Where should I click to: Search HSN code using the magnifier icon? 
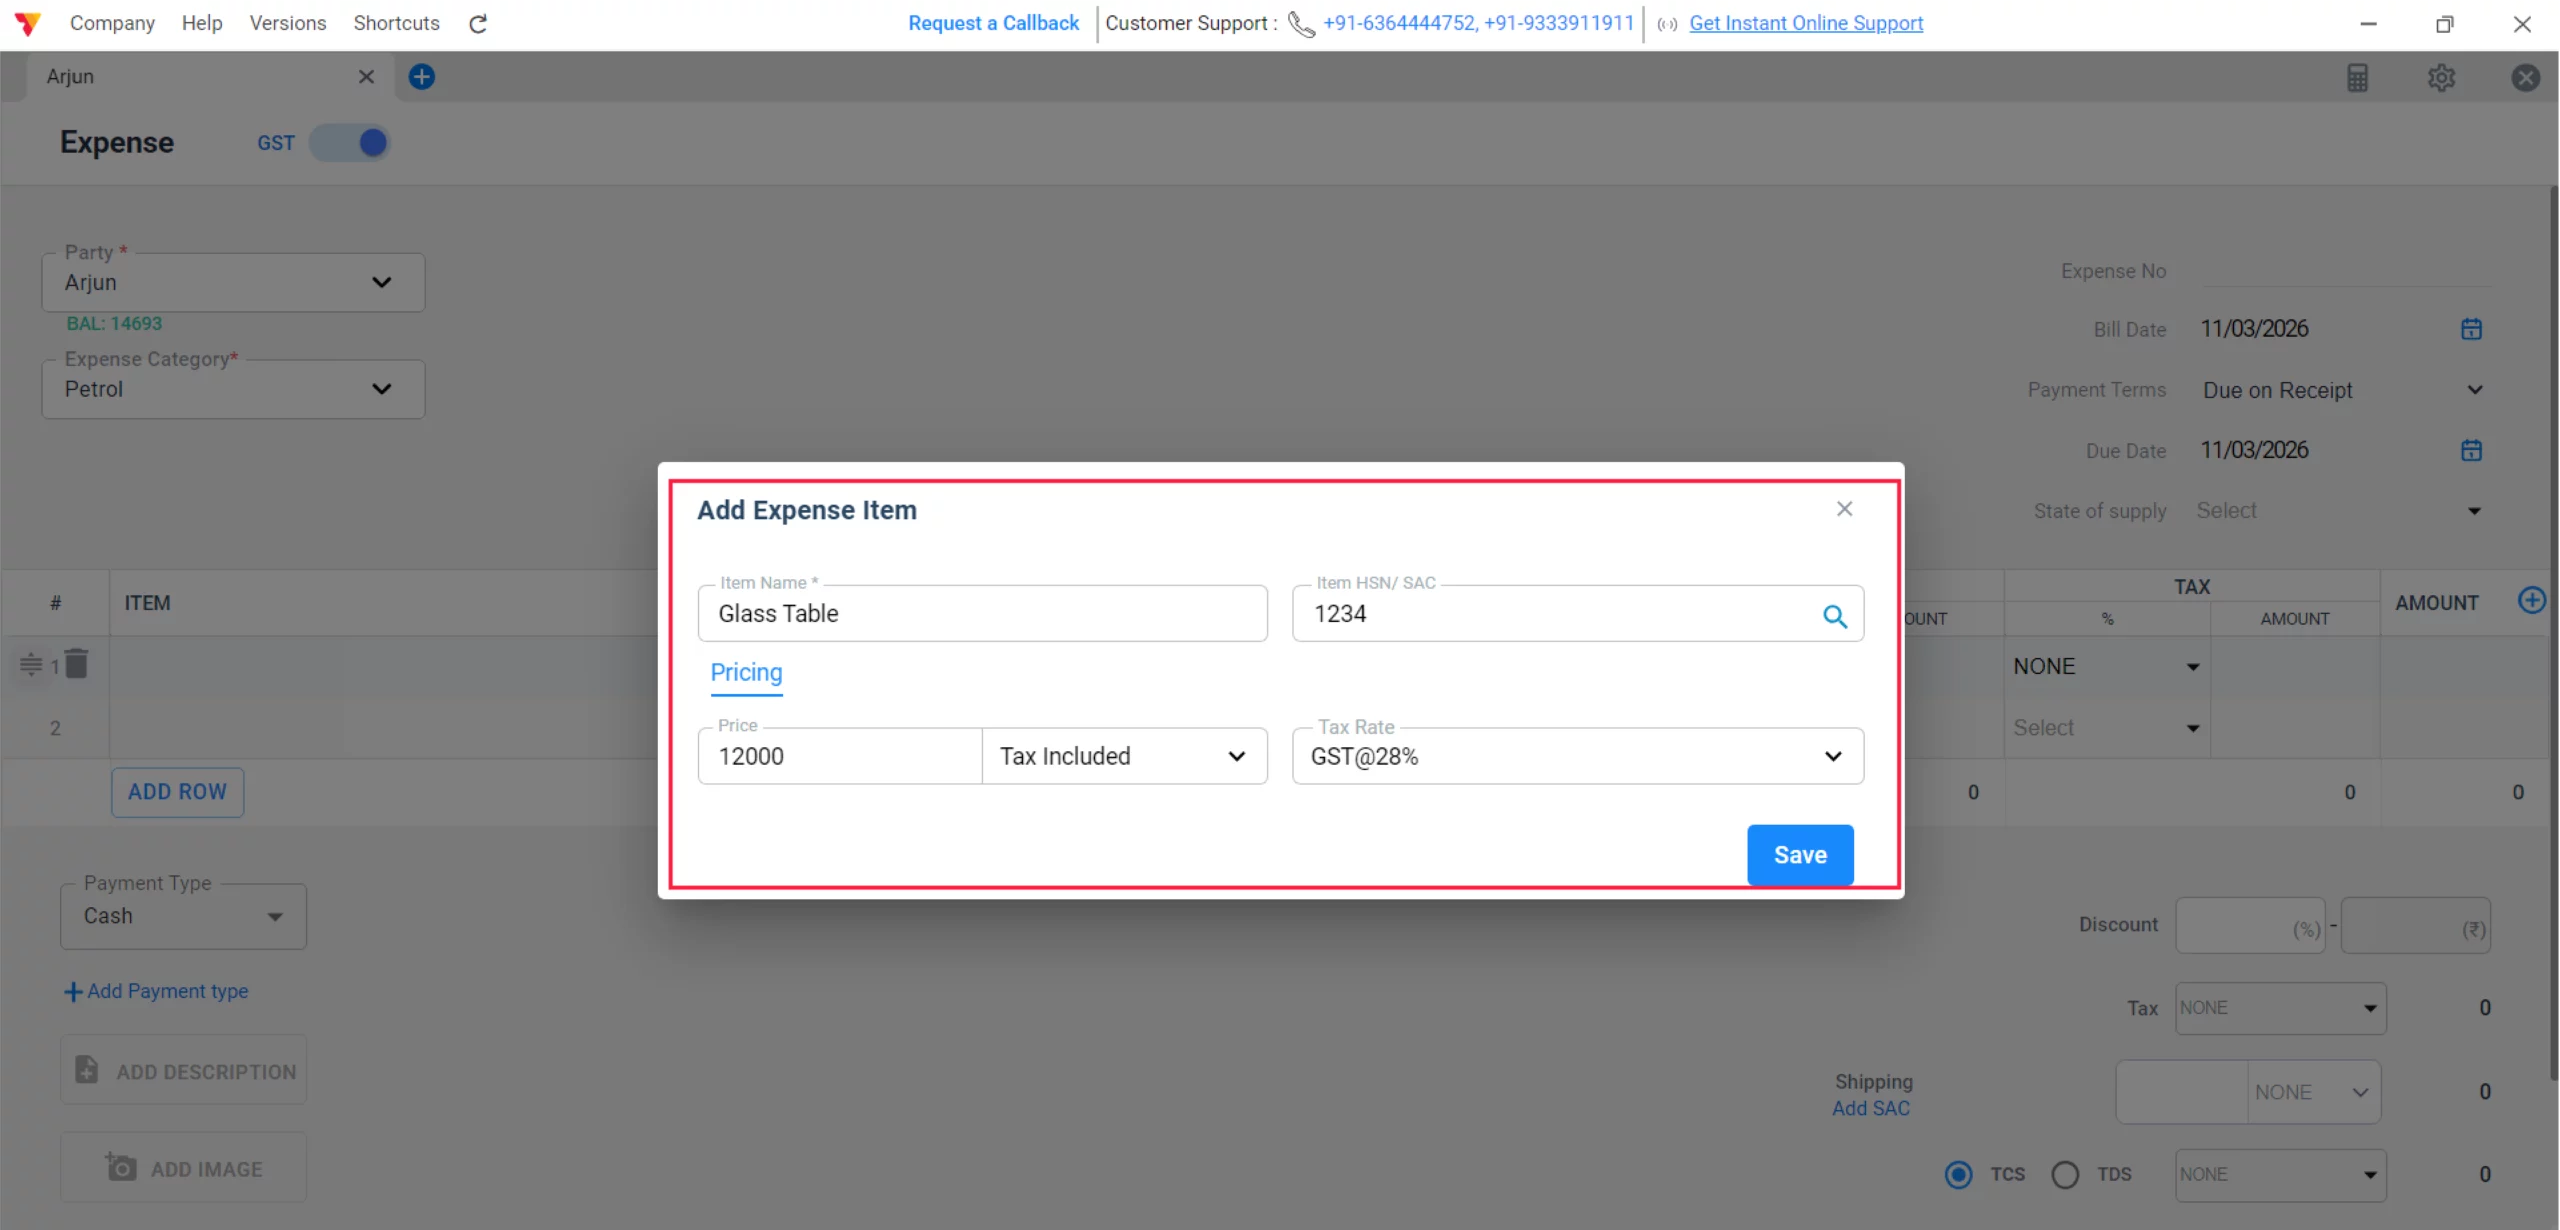click(1836, 616)
